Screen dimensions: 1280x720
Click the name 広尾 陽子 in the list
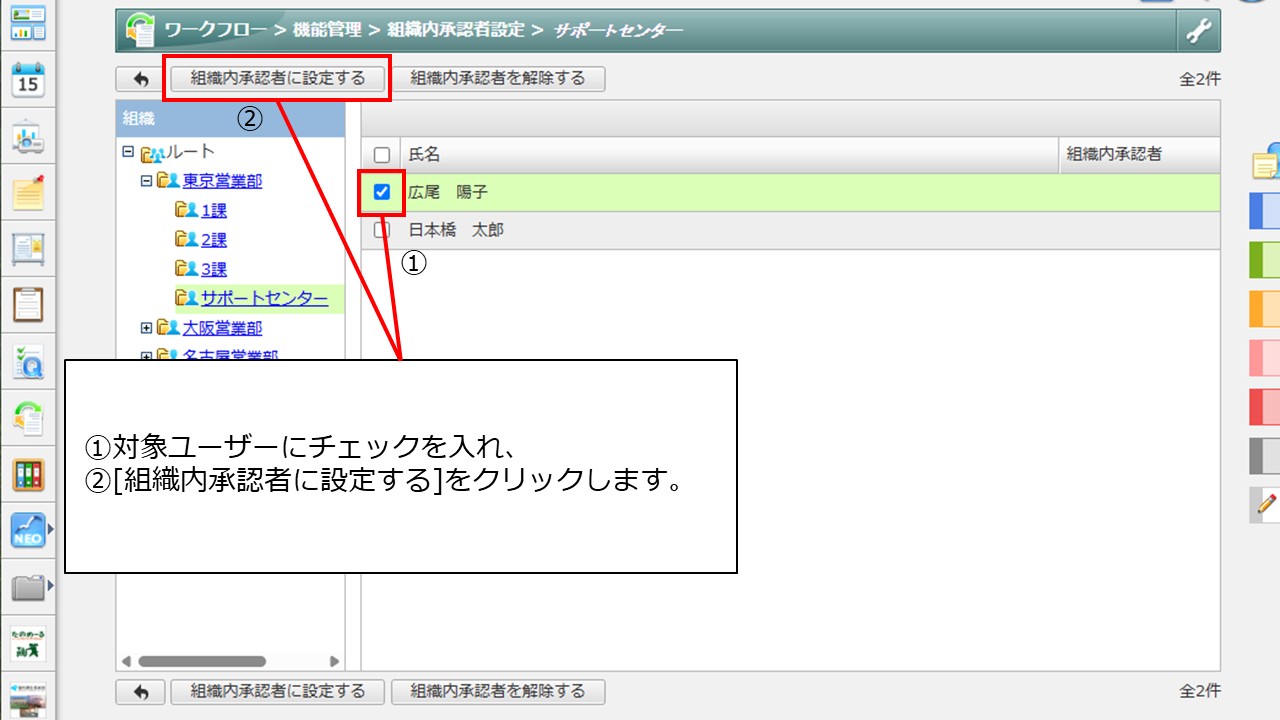coord(448,192)
